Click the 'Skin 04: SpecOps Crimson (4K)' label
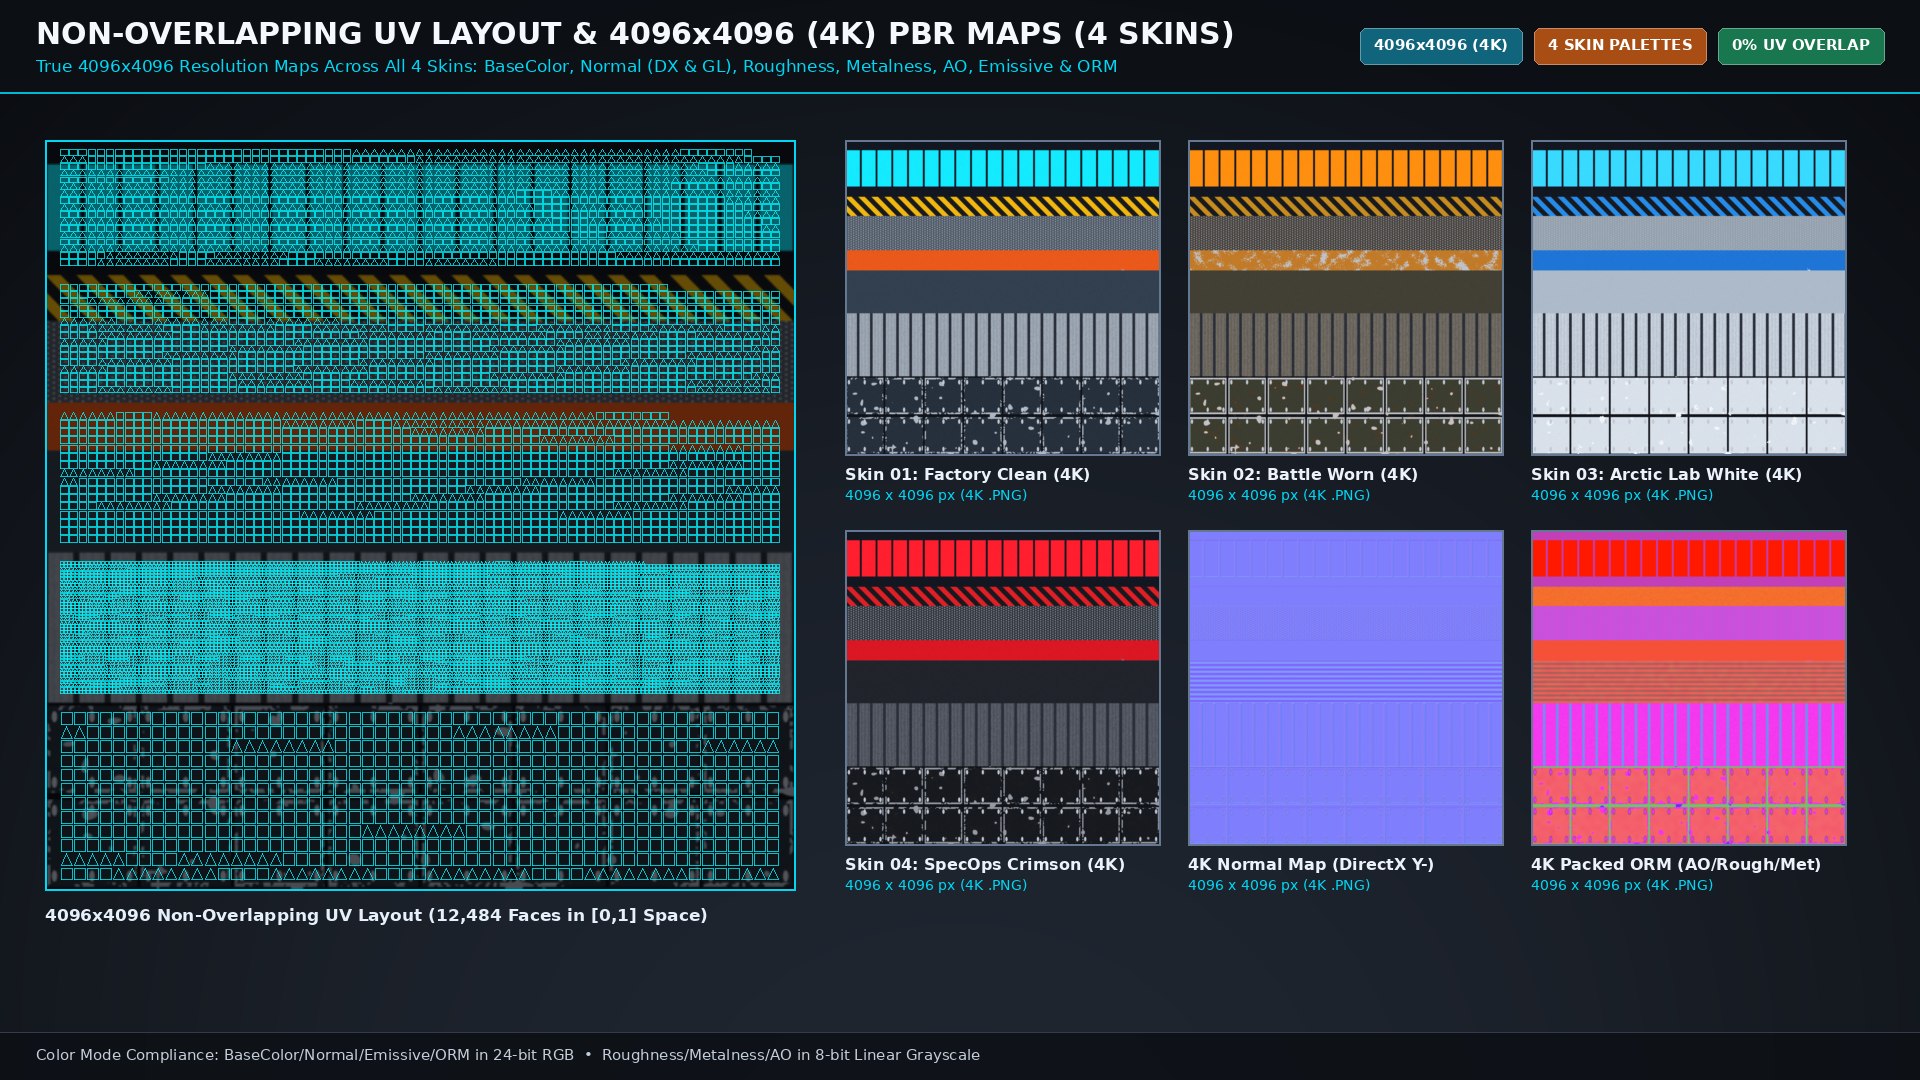The image size is (1920, 1080). (x=985, y=865)
